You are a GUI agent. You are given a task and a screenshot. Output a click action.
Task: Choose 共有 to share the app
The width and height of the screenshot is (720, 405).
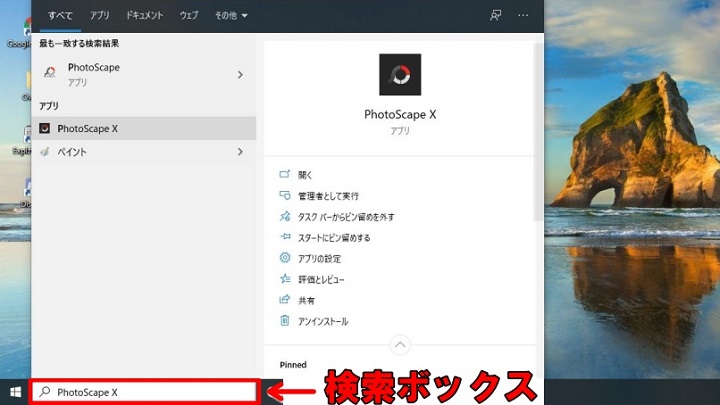[x=306, y=301]
